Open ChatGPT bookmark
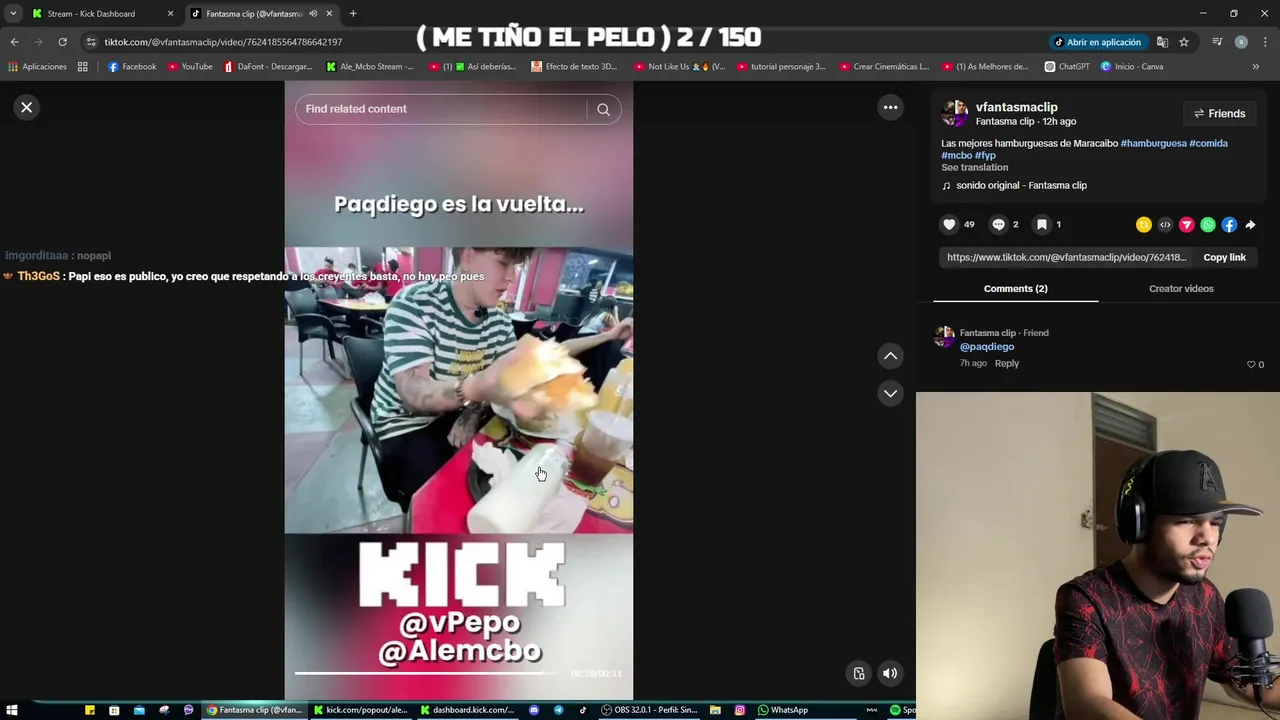 coord(1067,67)
